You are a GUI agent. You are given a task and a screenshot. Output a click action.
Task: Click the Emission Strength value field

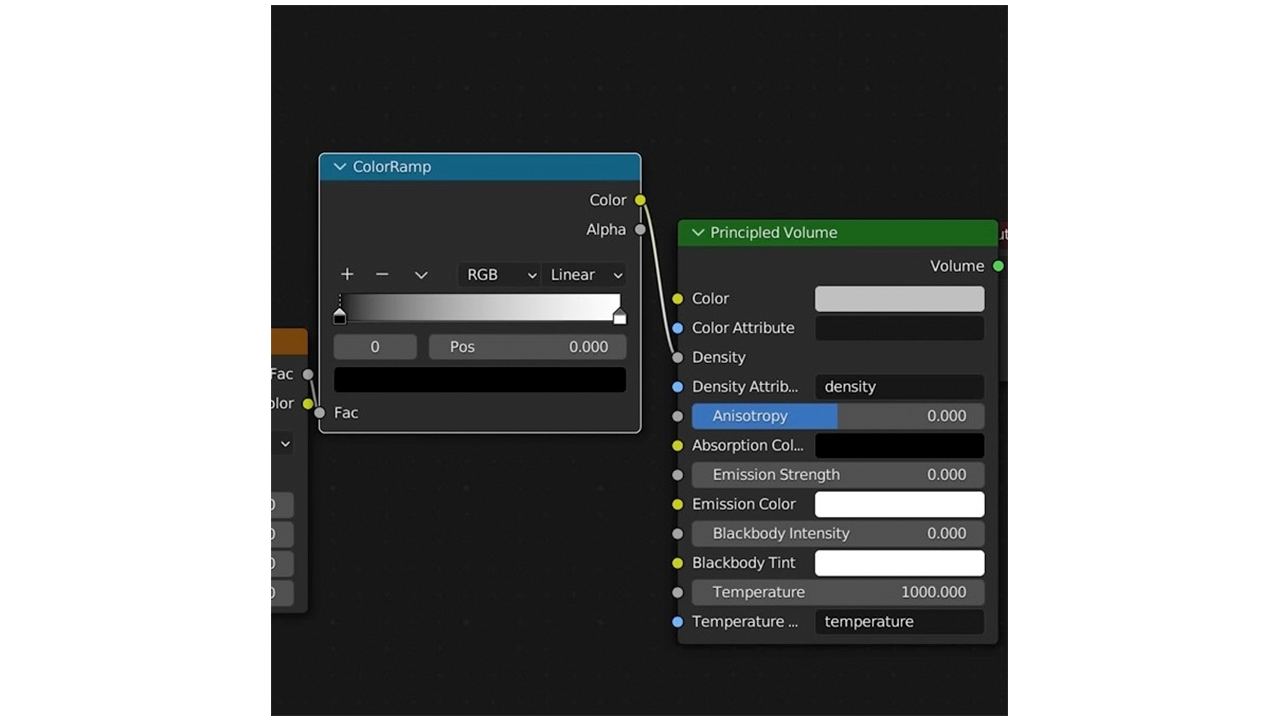pyautogui.click(x=838, y=475)
